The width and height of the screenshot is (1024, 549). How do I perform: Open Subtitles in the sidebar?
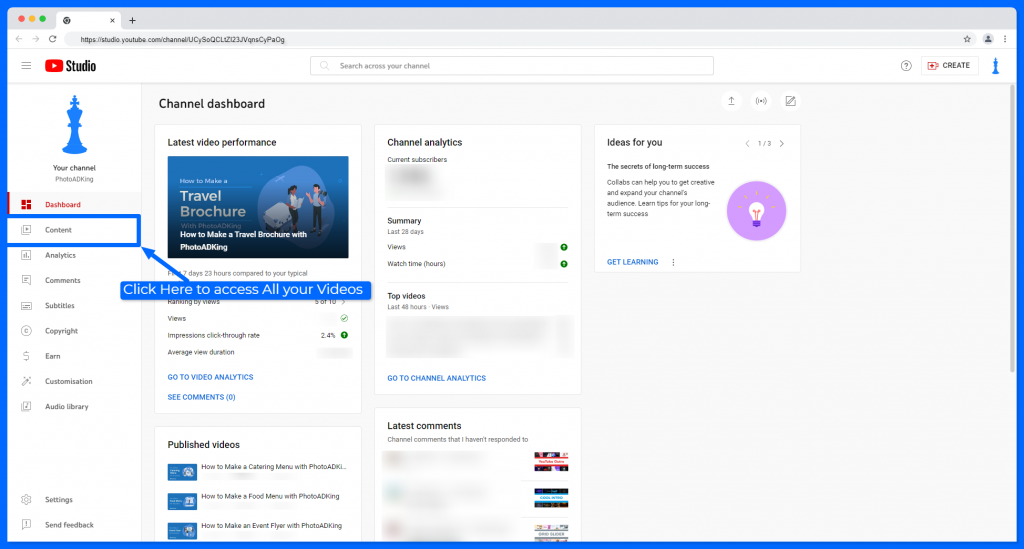[x=74, y=306]
